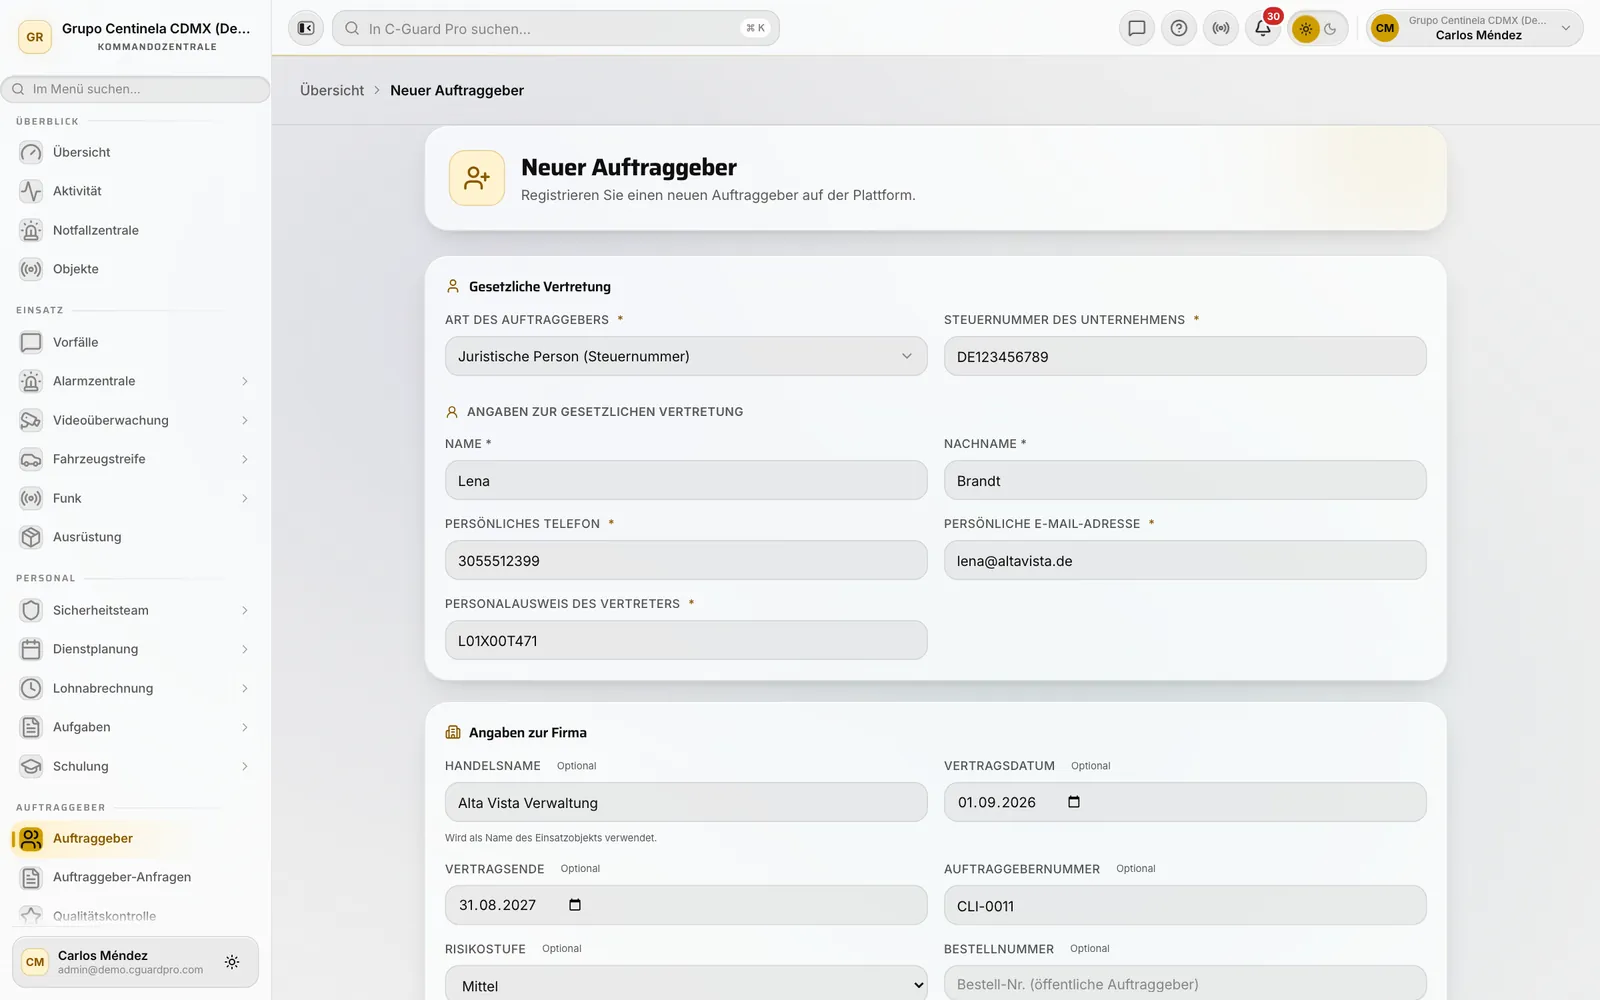The width and height of the screenshot is (1600, 1000).
Task: Expand the Sicherheitsteam submenu
Action: point(244,610)
